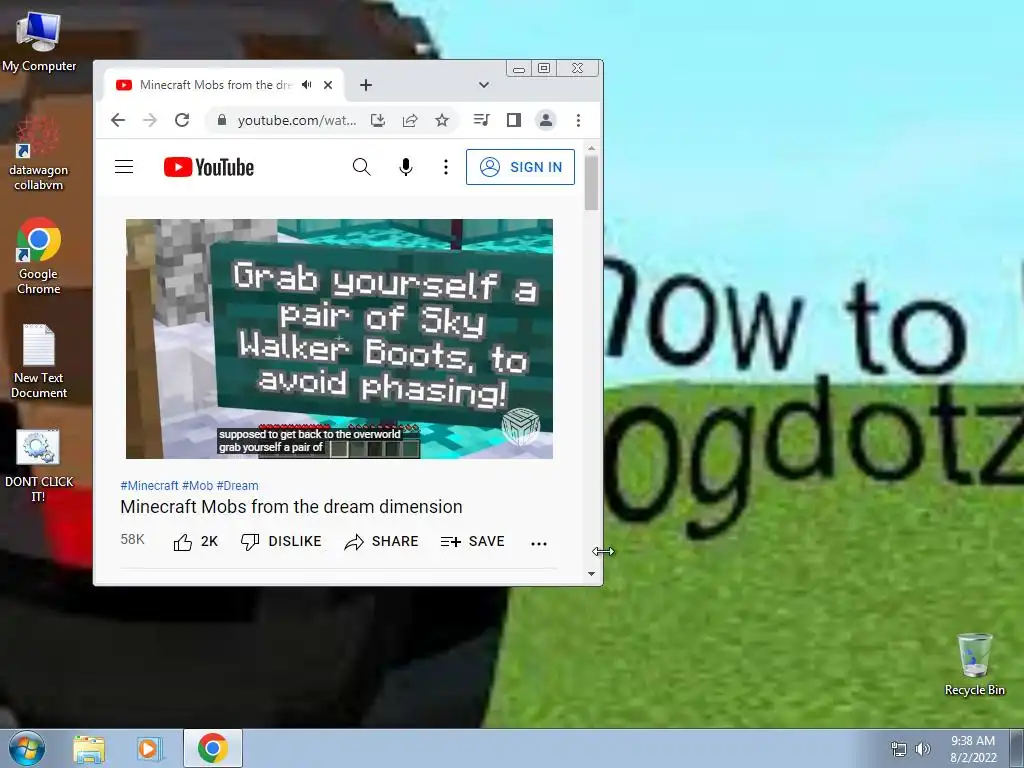Open Windows Media Player from taskbar
Image resolution: width=1024 pixels, height=768 pixels.
click(150, 748)
